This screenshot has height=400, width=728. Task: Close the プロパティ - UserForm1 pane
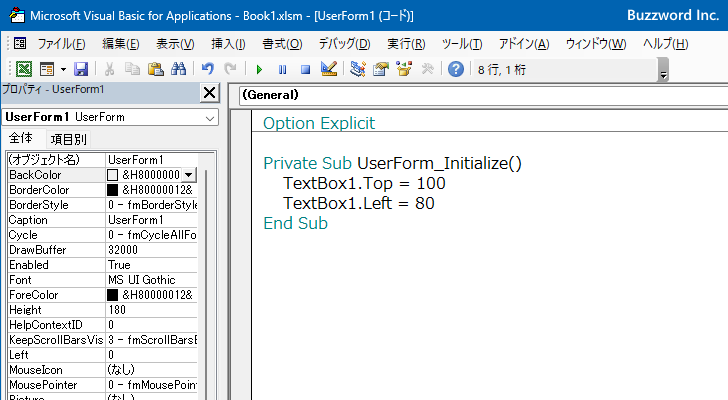click(209, 93)
